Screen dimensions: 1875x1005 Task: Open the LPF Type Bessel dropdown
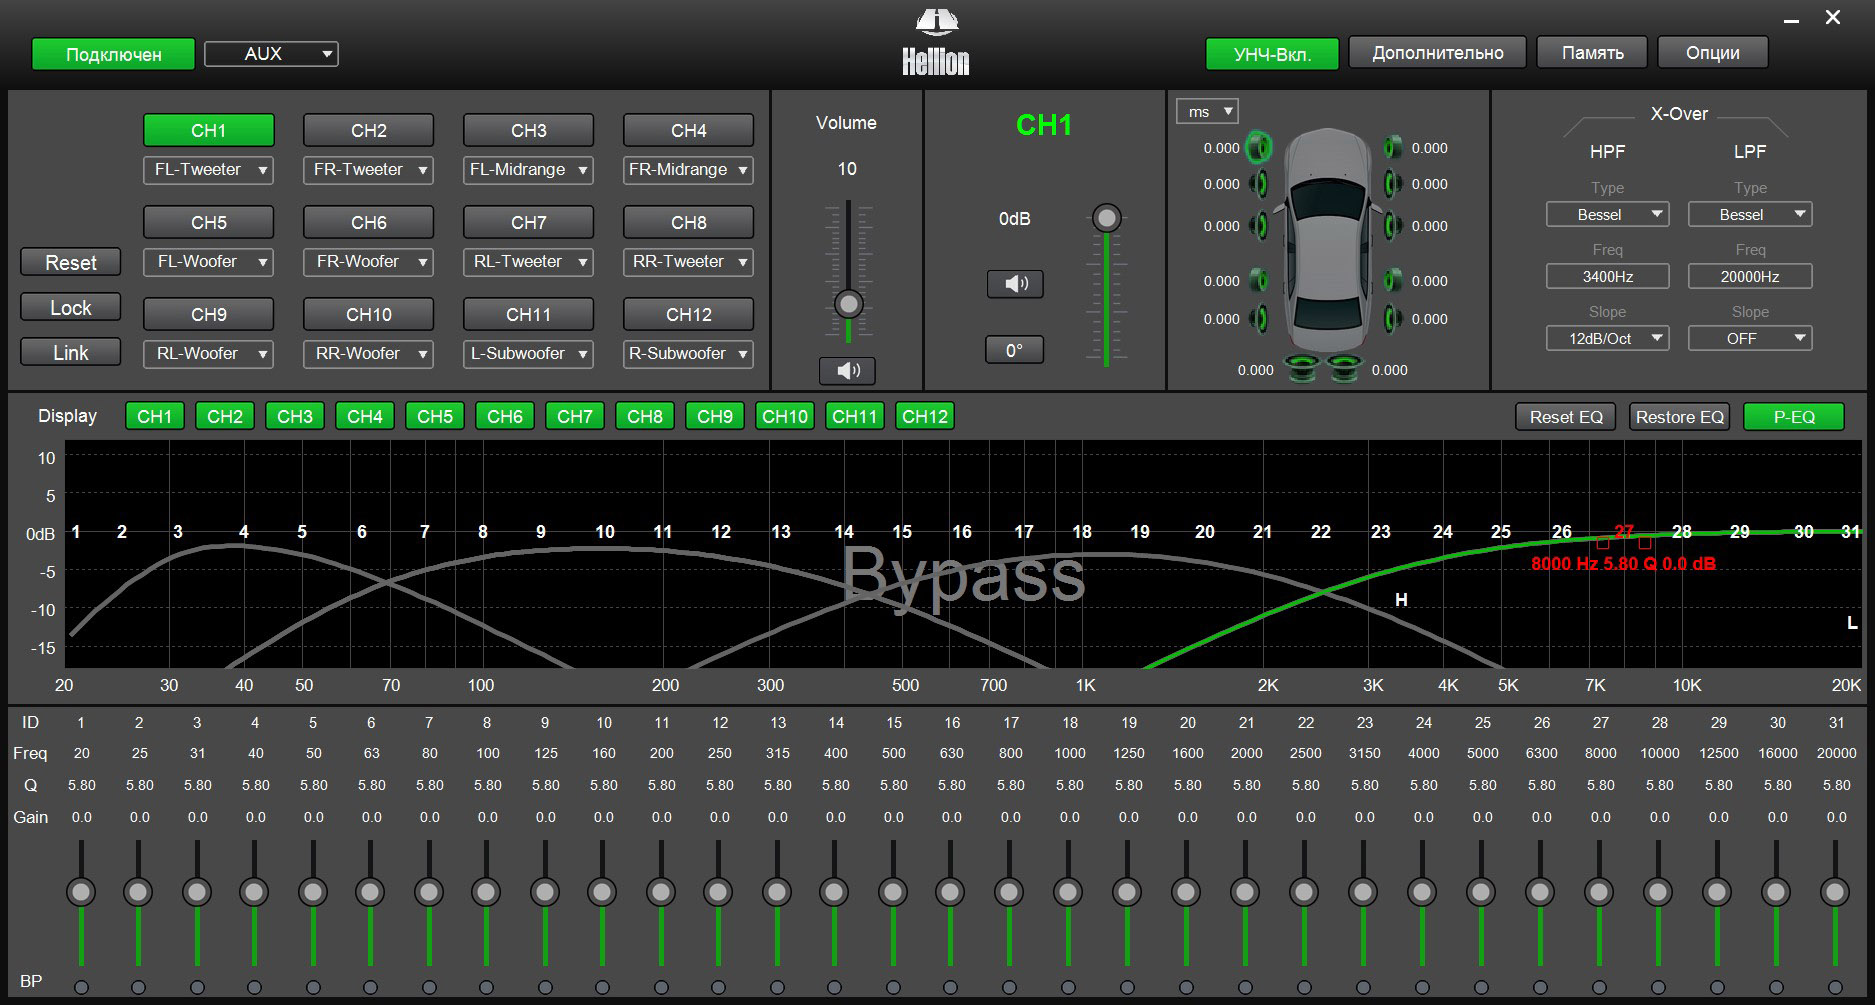point(1750,214)
